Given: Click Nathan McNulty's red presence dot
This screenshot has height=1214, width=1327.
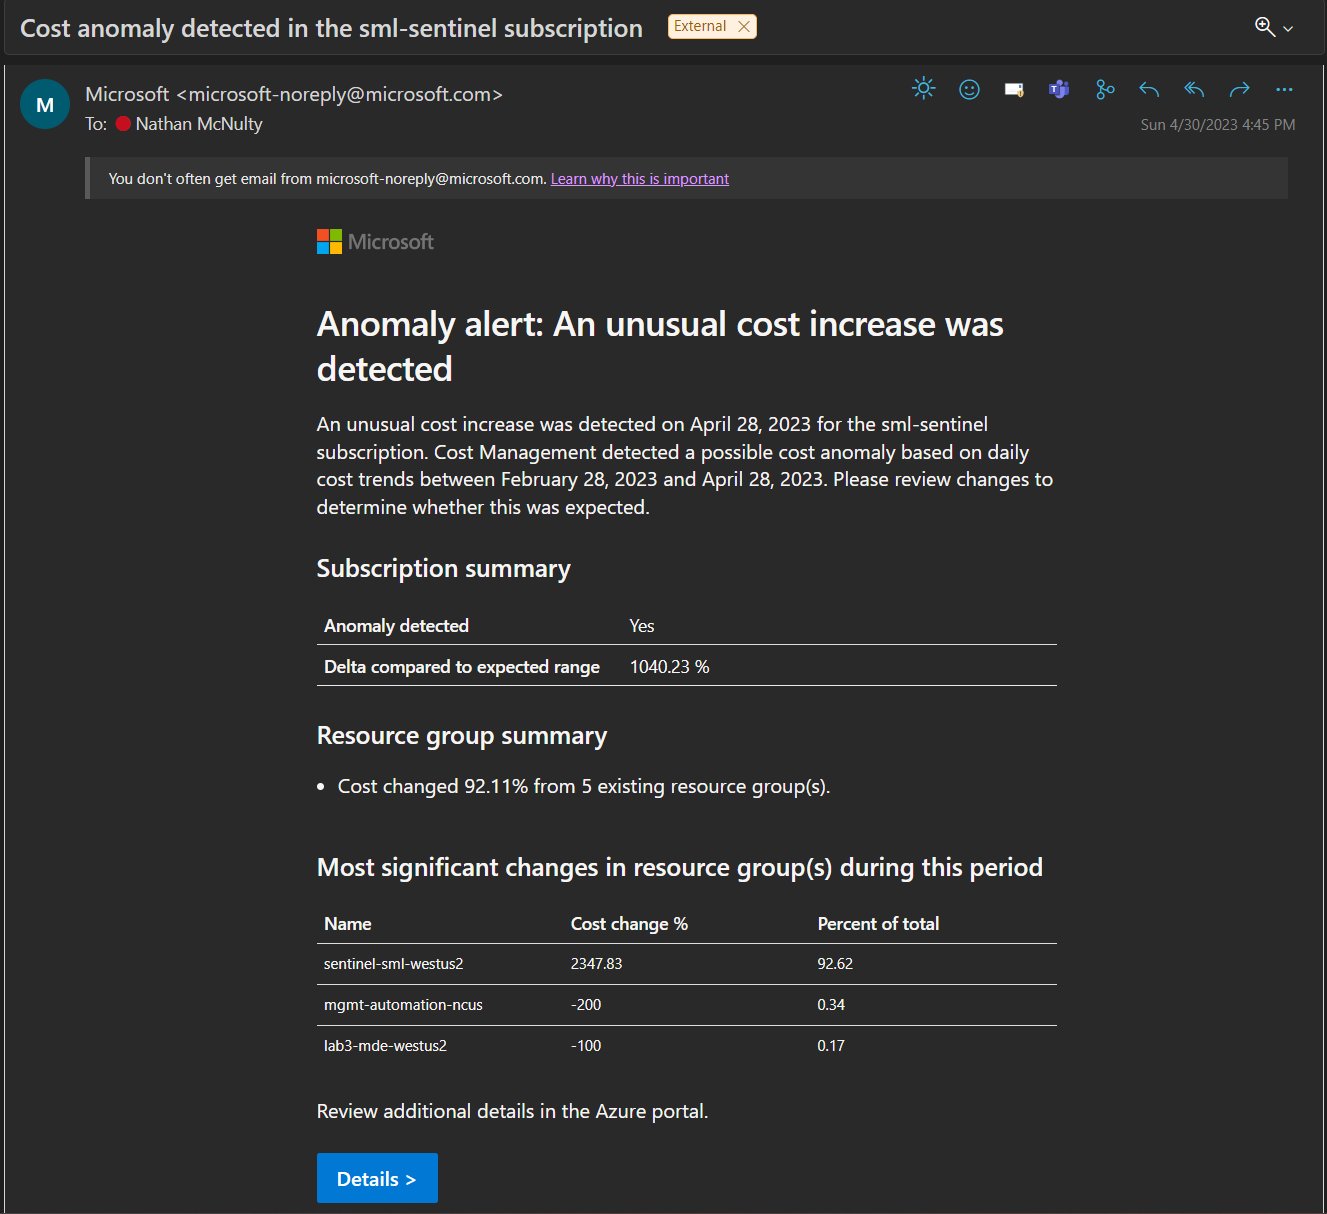Looking at the screenshot, I should pos(123,124).
